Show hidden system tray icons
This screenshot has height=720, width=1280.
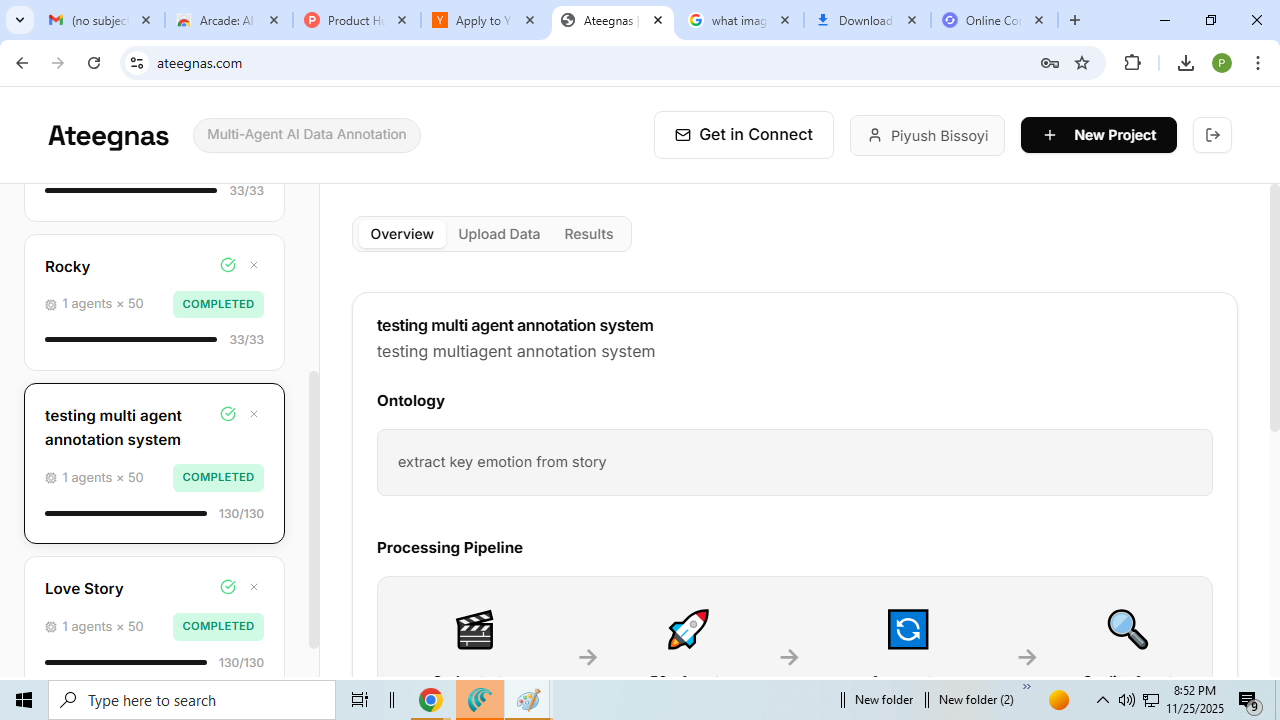pyautogui.click(x=1103, y=700)
